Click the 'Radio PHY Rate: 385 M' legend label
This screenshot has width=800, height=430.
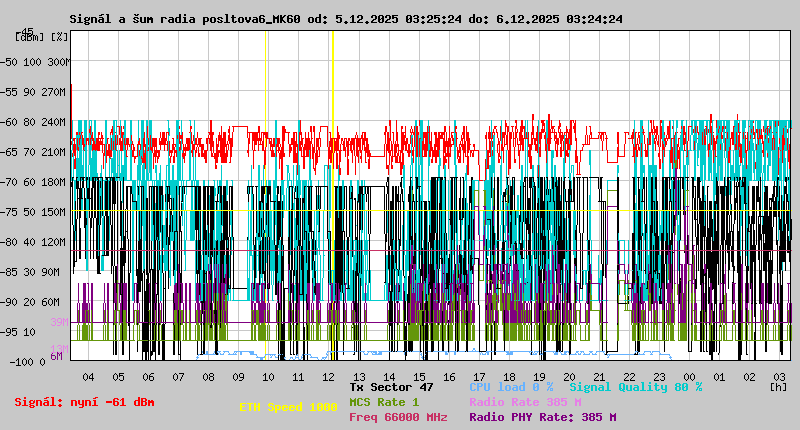click(542, 417)
